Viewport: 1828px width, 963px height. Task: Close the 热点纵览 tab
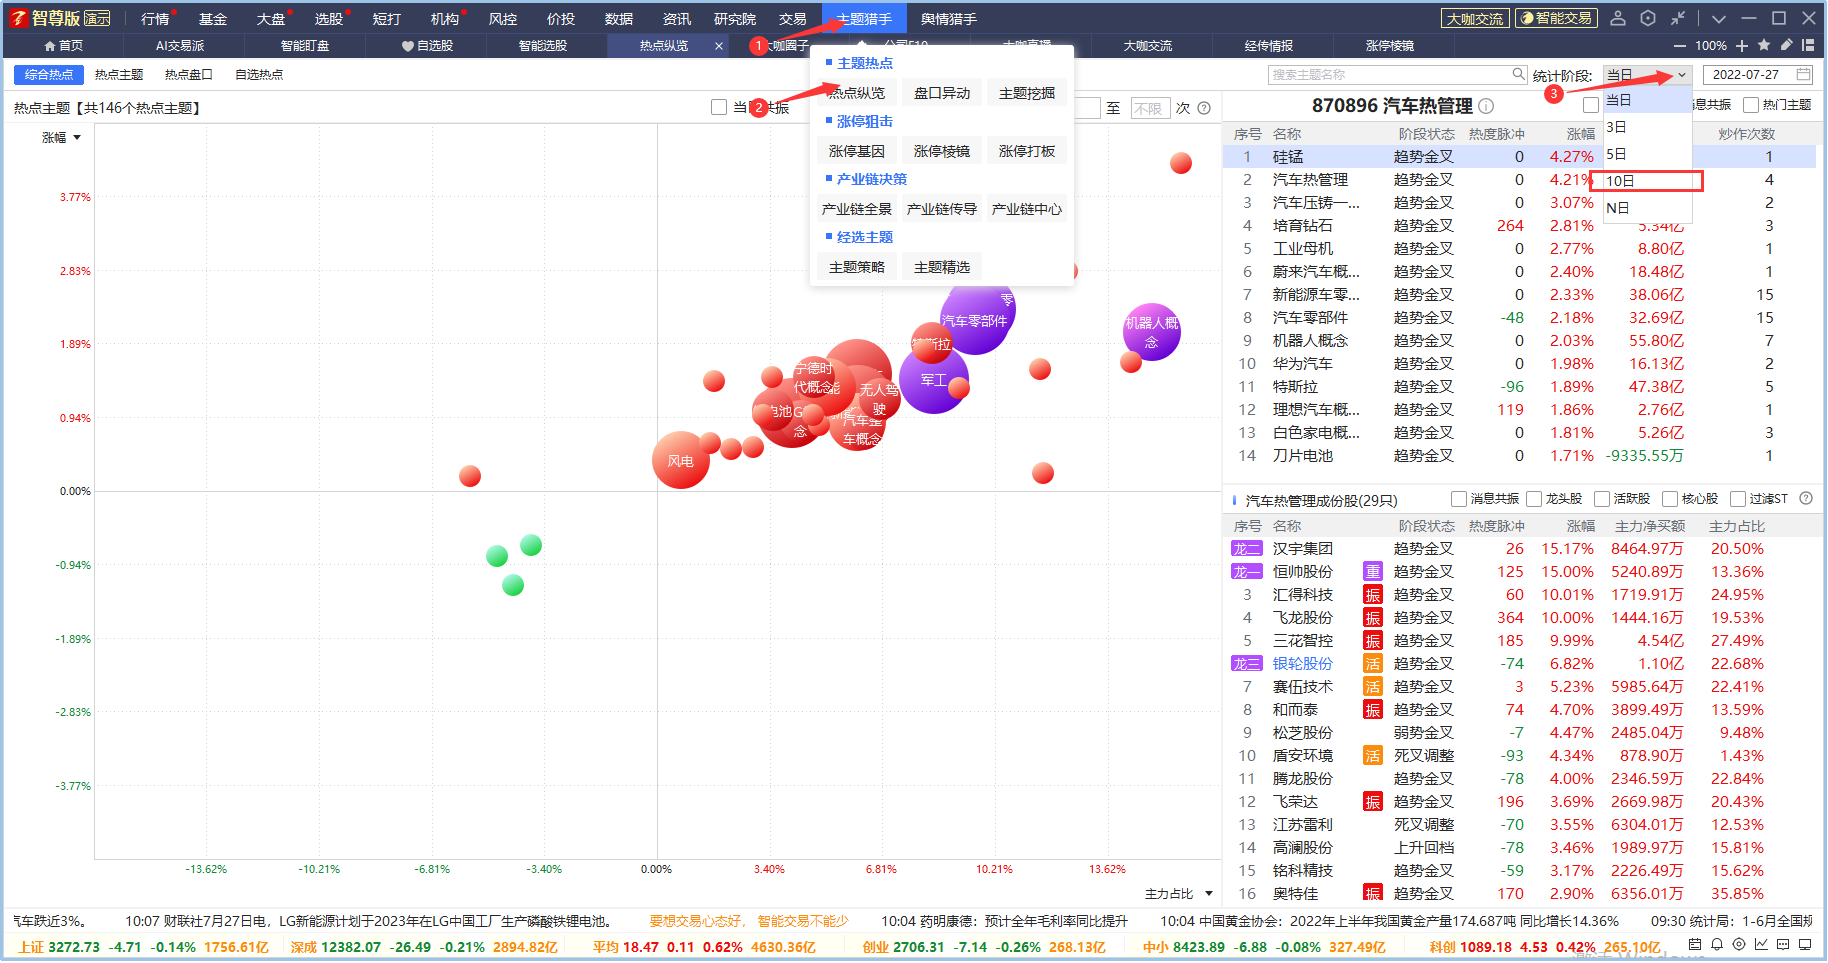click(718, 46)
